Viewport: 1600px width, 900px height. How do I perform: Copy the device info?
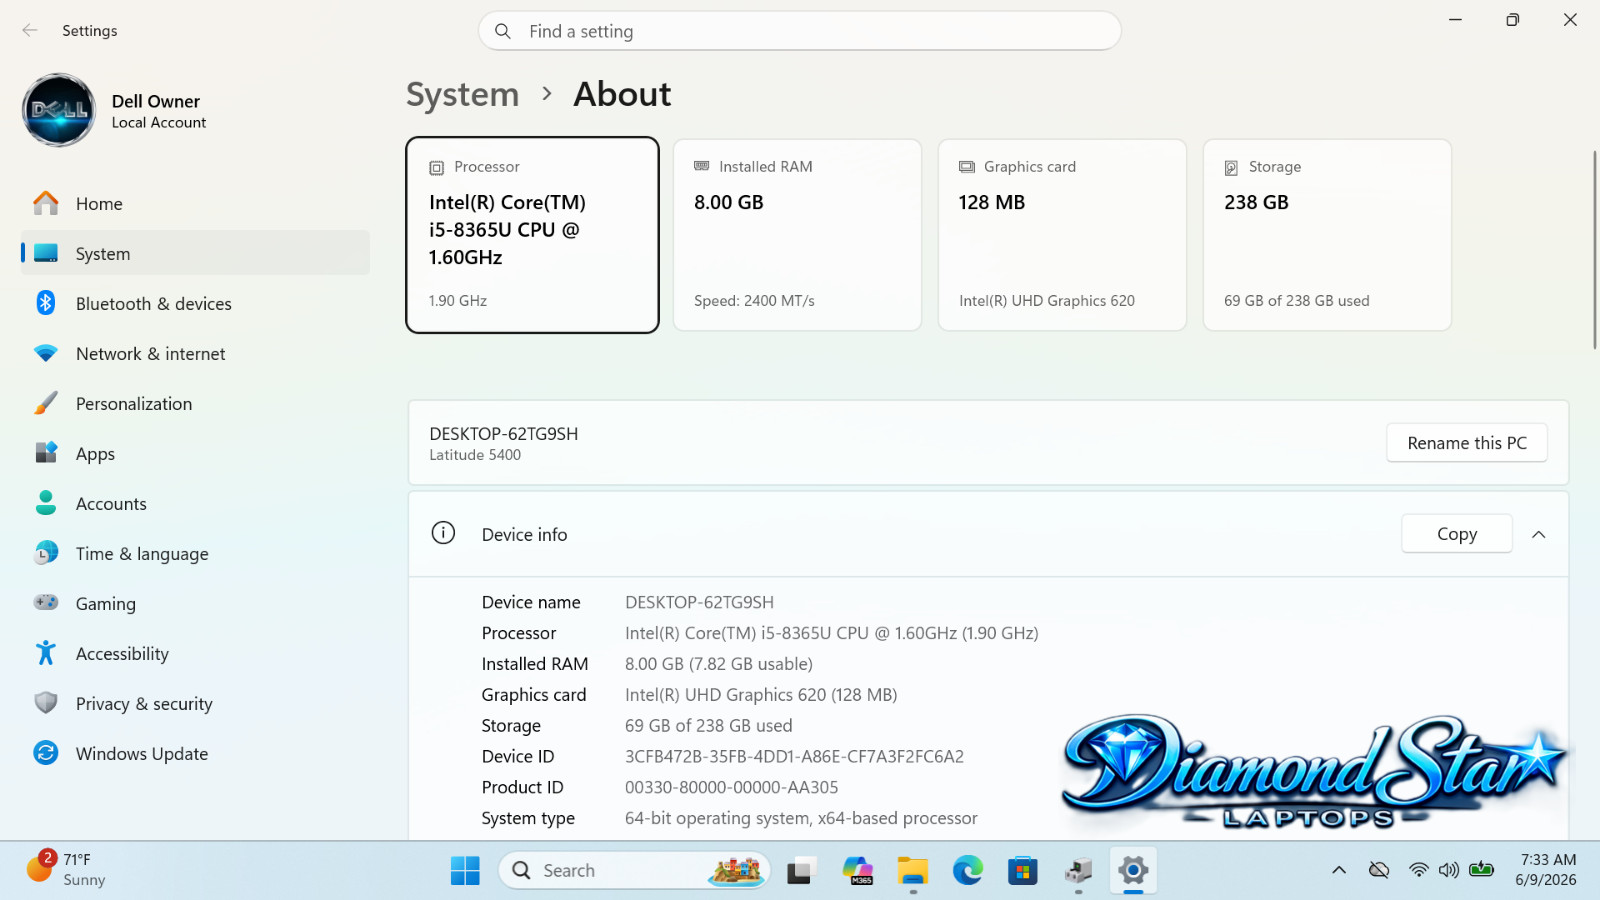(1457, 534)
